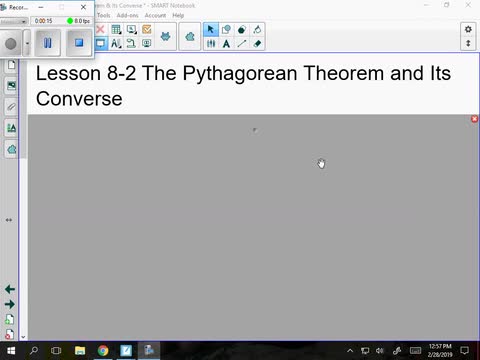The width and height of the screenshot is (480, 360).
Task: Select the arrow Select tool
Action: pyautogui.click(x=211, y=29)
